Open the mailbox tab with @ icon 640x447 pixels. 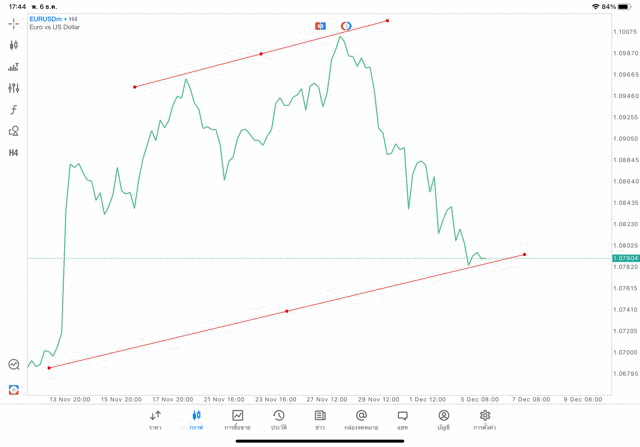coord(361,419)
